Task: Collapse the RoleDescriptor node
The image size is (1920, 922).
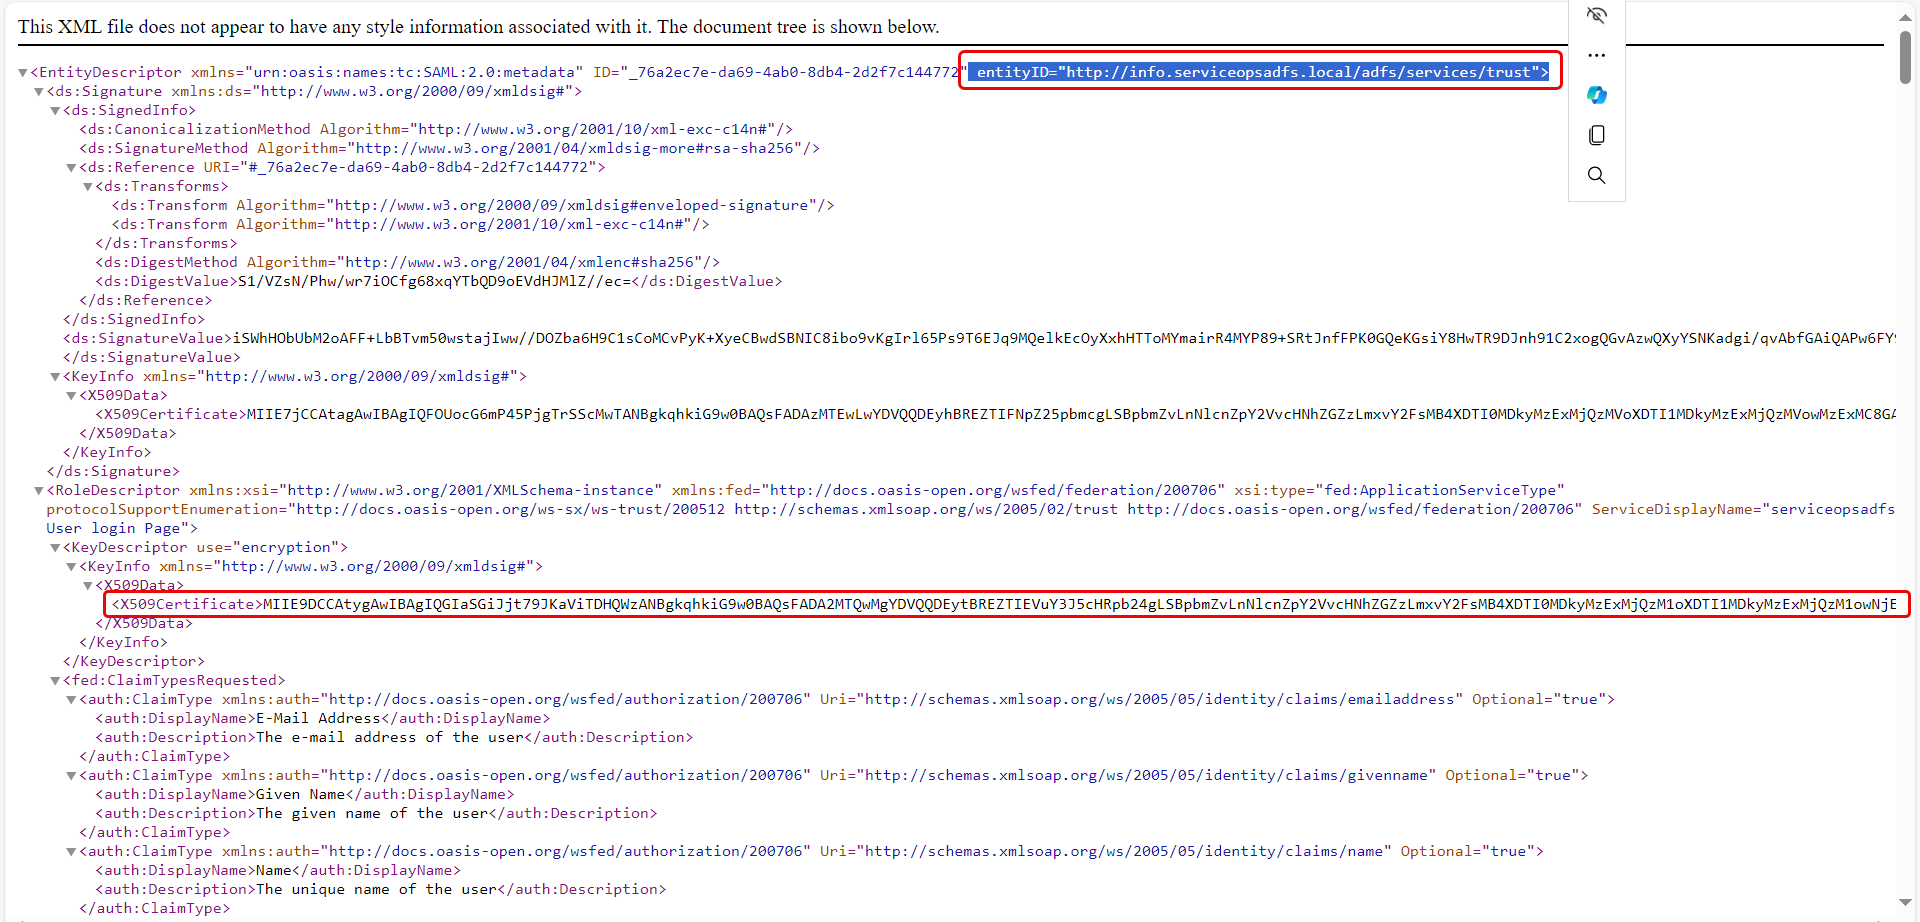Action: tap(38, 490)
